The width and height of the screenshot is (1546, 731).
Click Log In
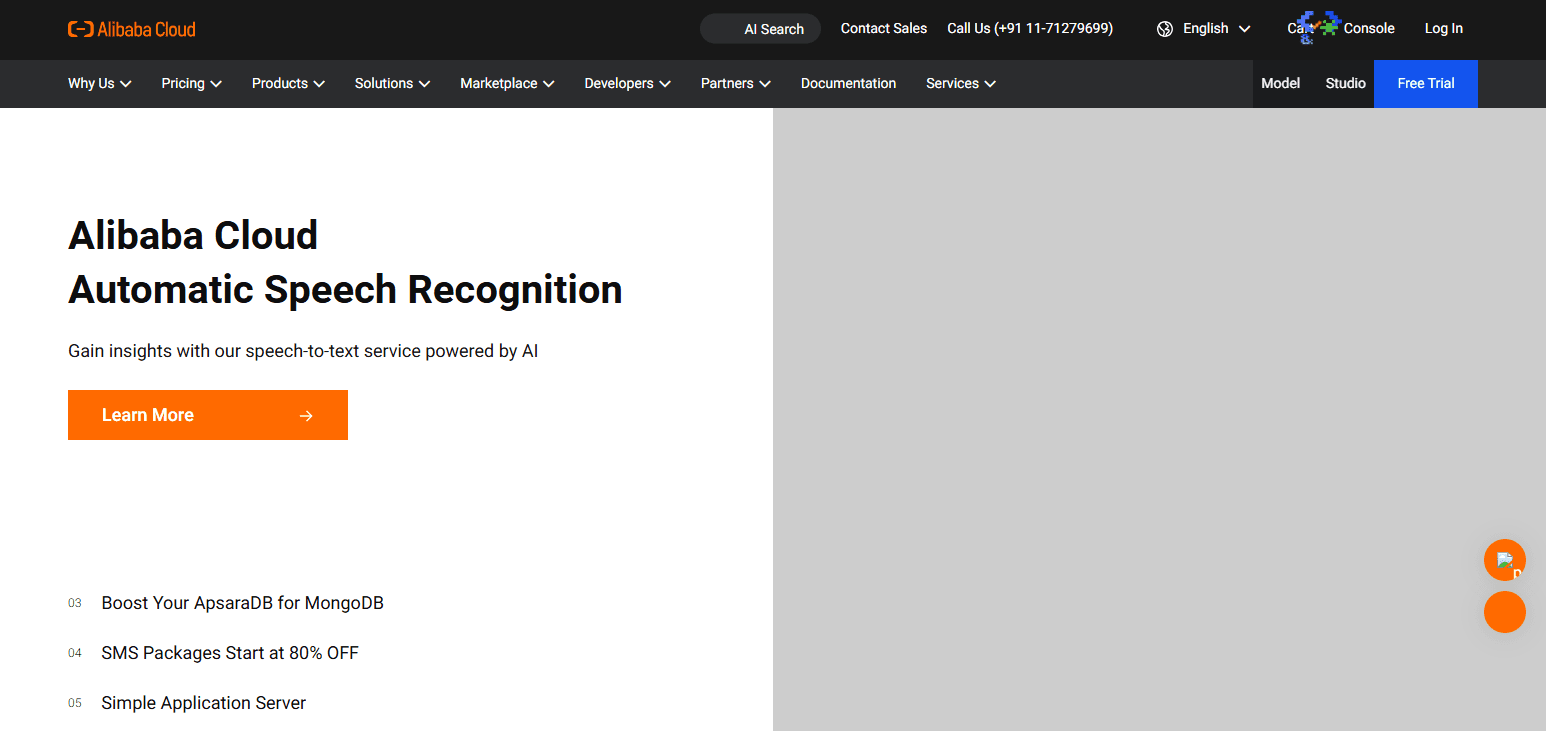(1443, 28)
